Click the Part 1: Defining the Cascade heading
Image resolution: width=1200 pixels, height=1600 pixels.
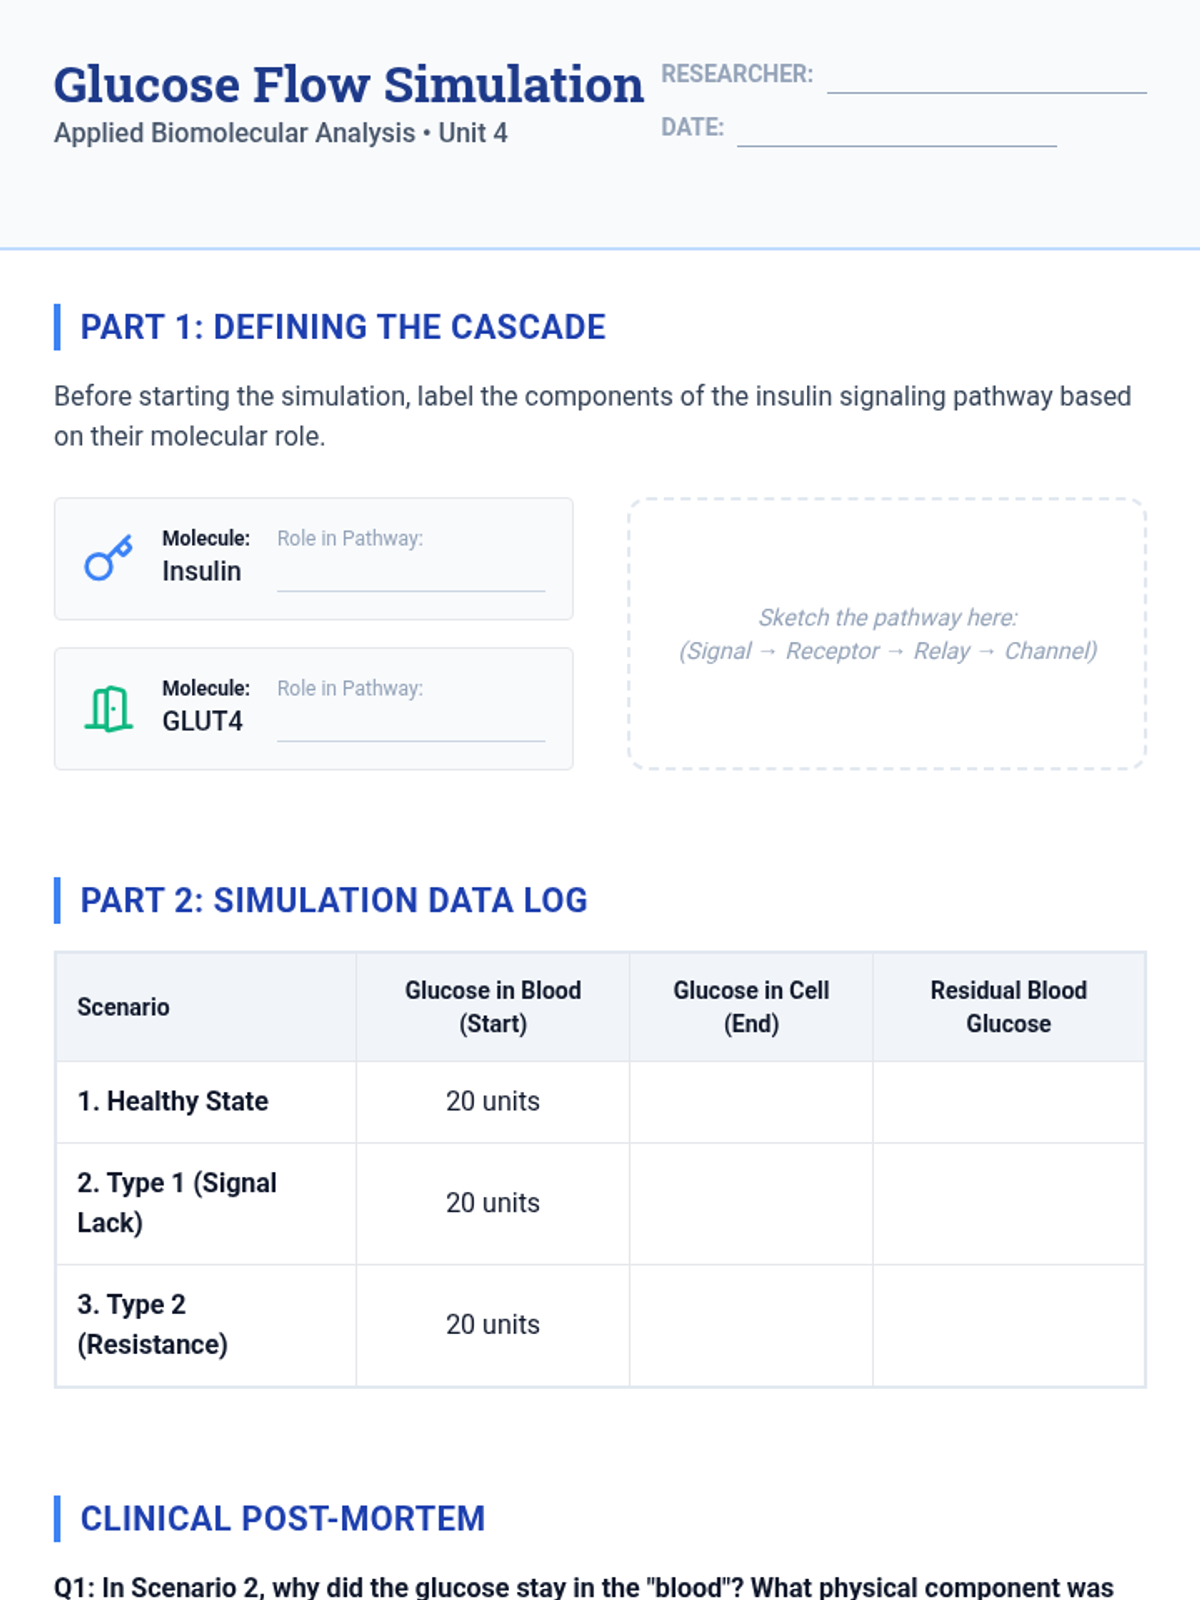(343, 327)
